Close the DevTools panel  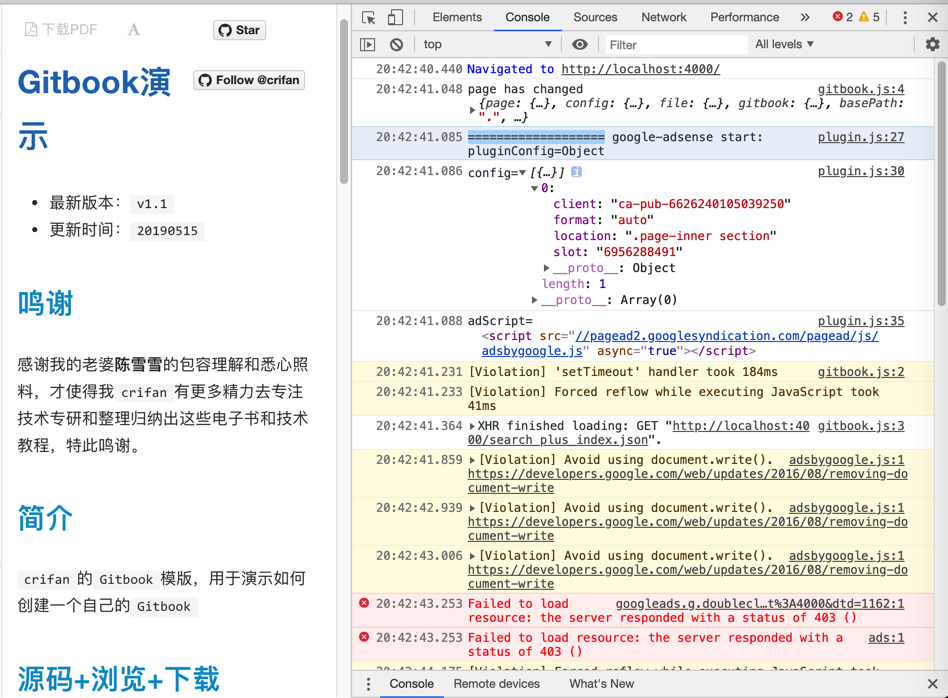coord(932,18)
